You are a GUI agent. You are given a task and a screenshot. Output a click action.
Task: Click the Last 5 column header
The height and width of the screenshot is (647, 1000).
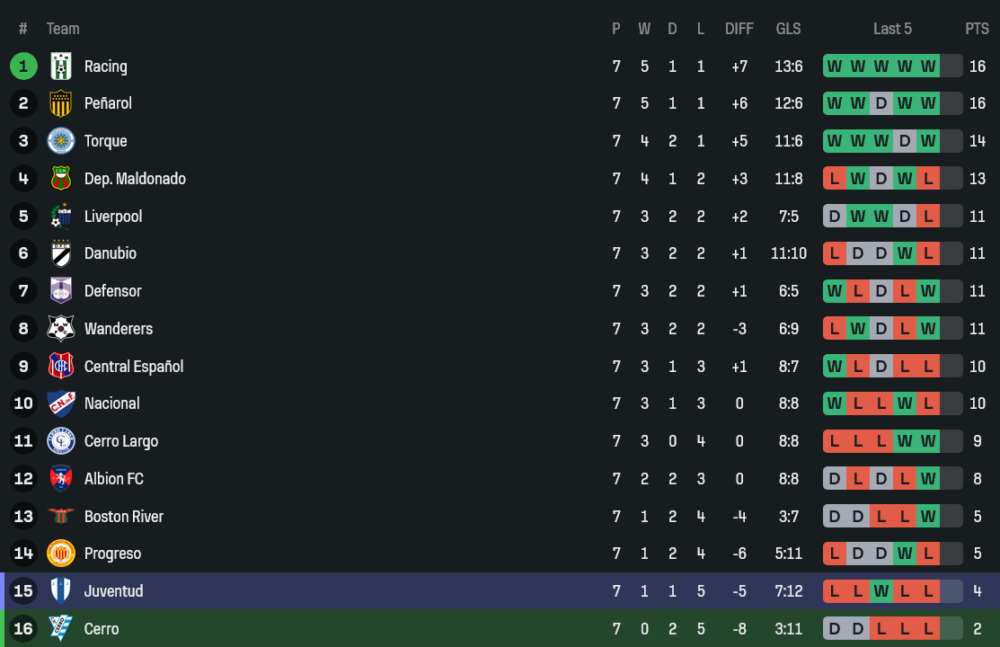tap(892, 29)
